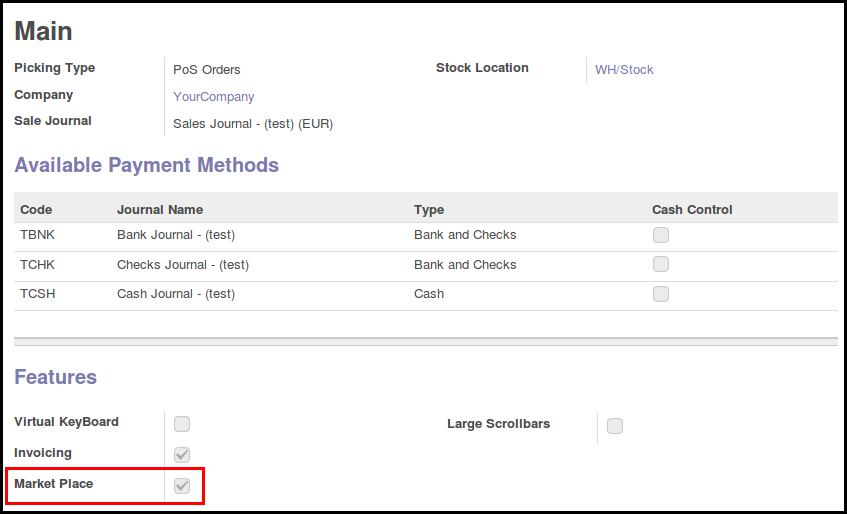Screen dimensions: 847x514
Task: Click 'Cash Journal - (test)' row name
Action: tap(176, 294)
